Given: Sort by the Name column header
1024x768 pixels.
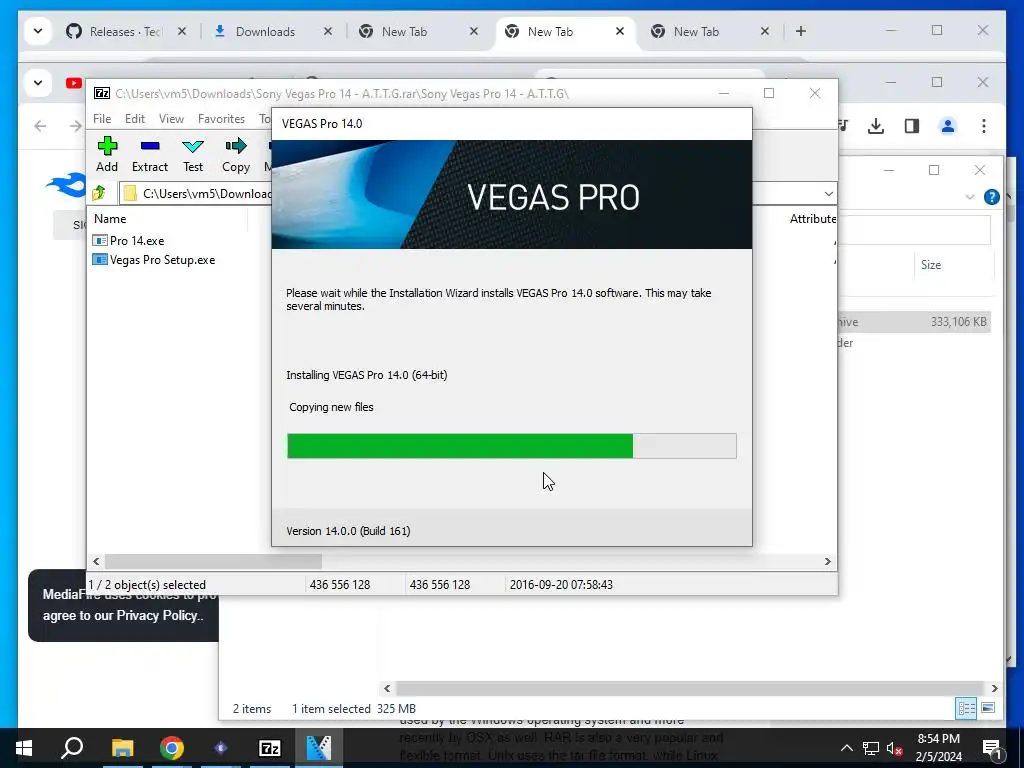Looking at the screenshot, I should (x=110, y=219).
